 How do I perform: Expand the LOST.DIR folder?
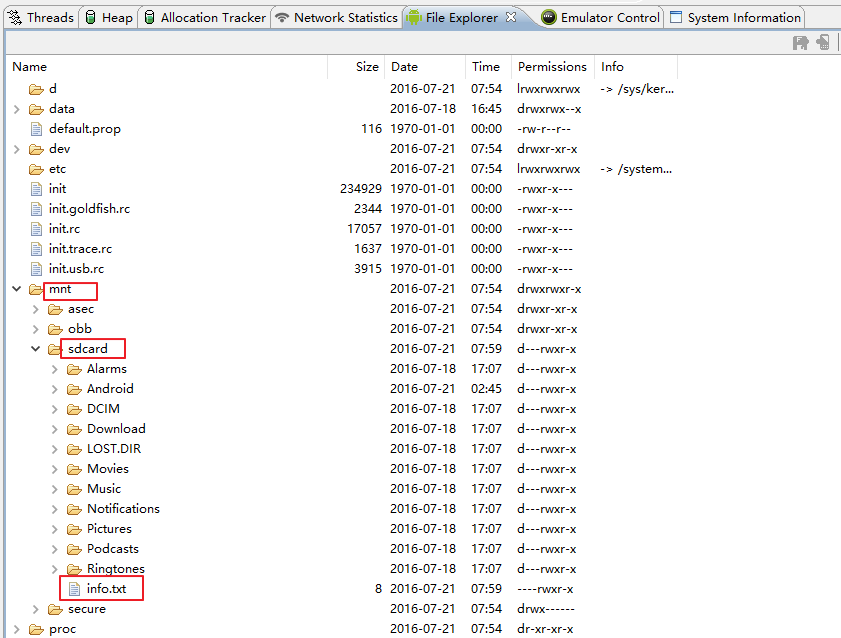point(55,449)
